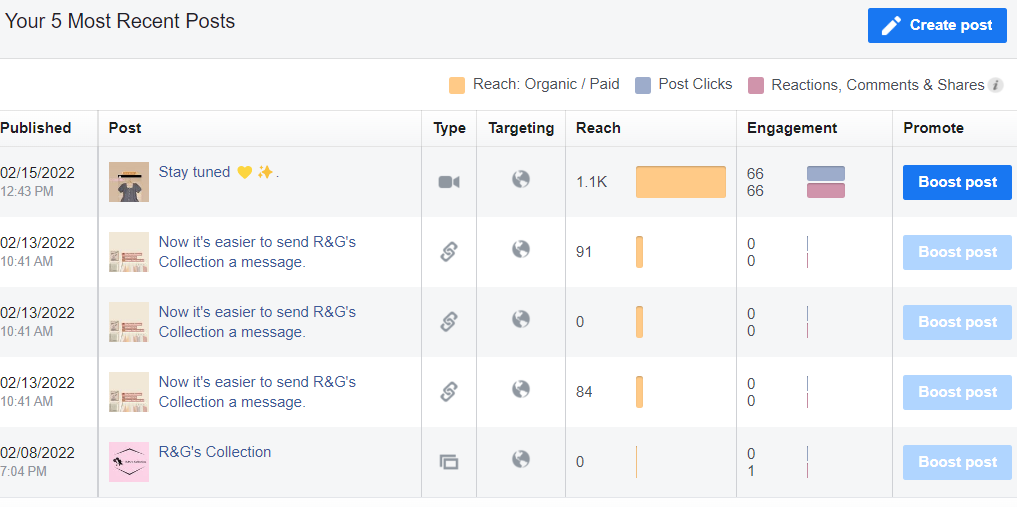Boost the Stay tuned post
Screen dimensions: 1017x507
click(x=957, y=182)
